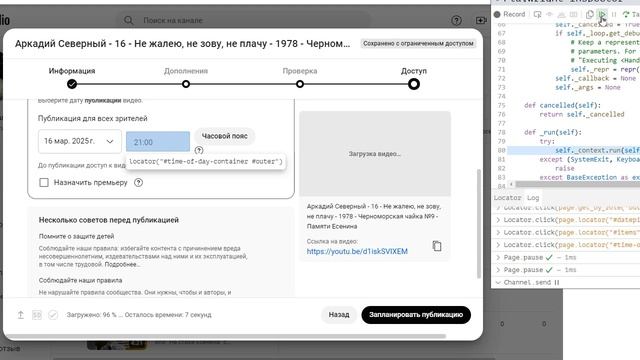This screenshot has height=360, width=640.
Task: Click the Запланировать публикацию button
Action: pos(416,315)
